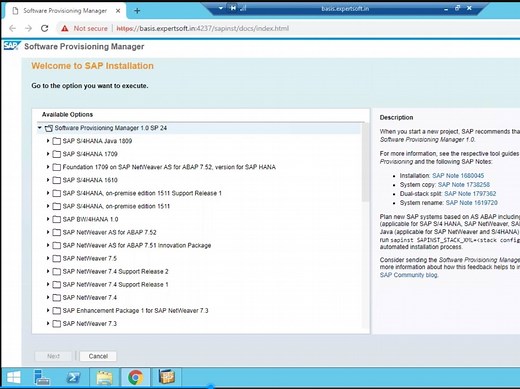This screenshot has width=520, height=389.
Task: Click the Welcome to SAP Installation heading
Action: coord(92,66)
